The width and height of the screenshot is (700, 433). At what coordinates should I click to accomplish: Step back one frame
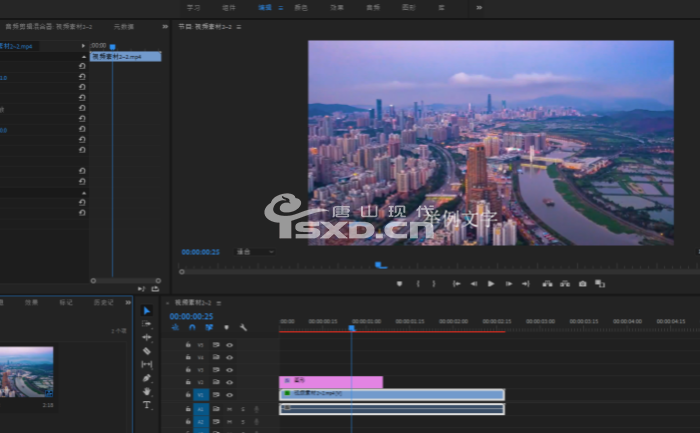tap(474, 283)
